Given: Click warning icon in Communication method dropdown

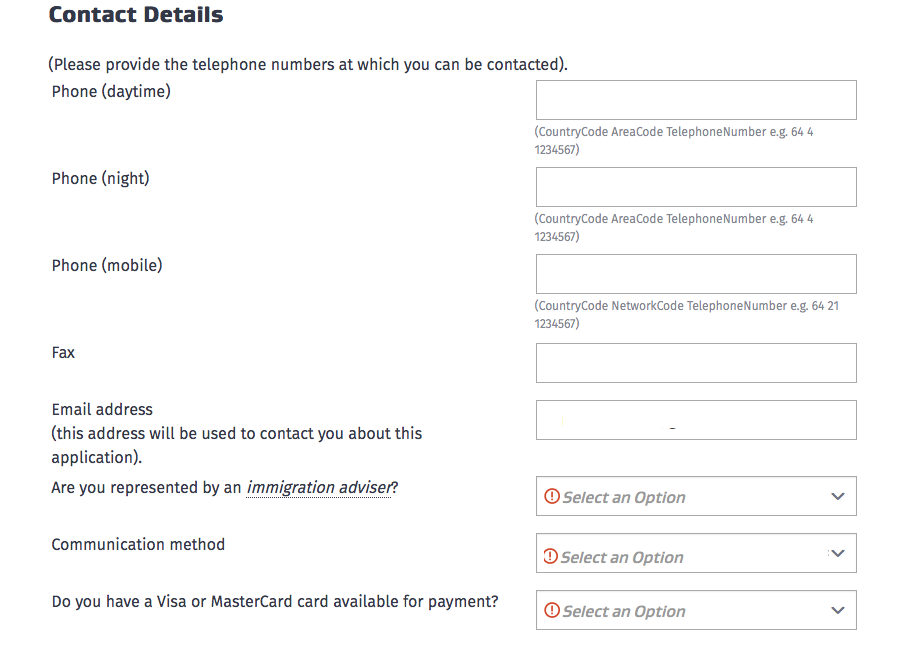Looking at the screenshot, I should click(x=550, y=556).
